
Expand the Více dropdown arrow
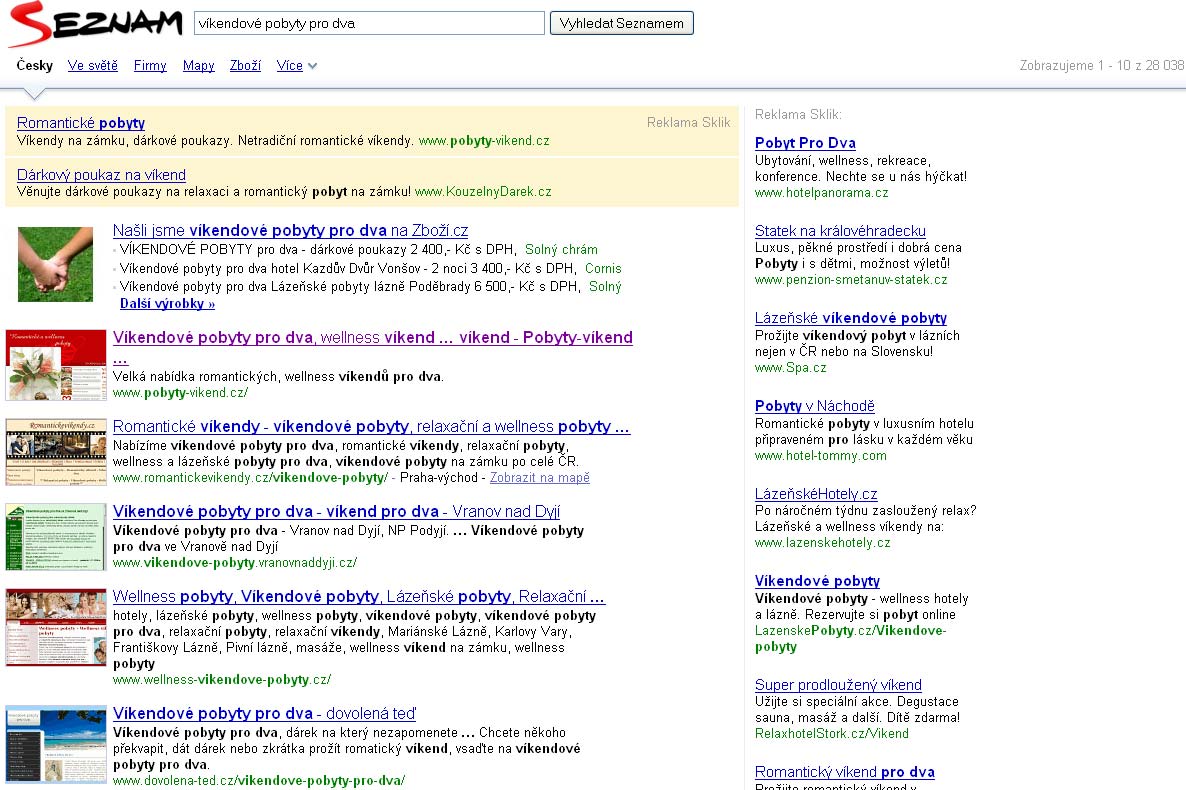click(x=312, y=66)
